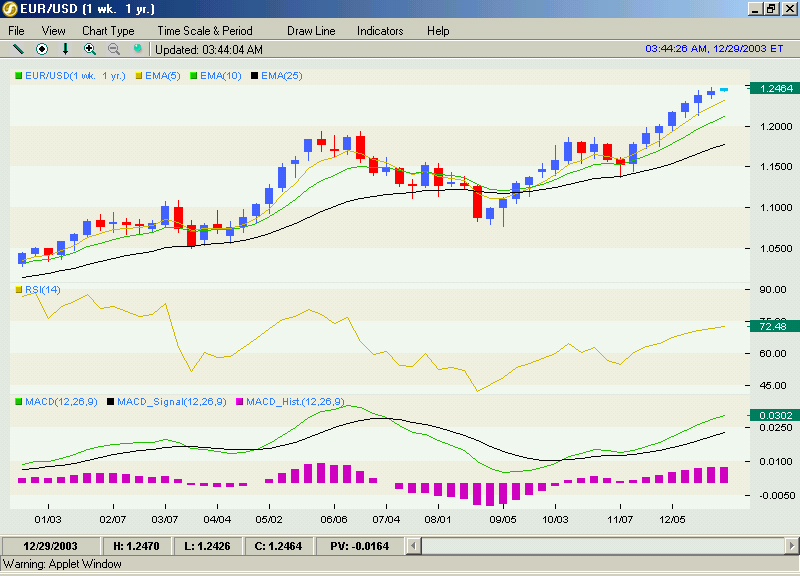Zoom in with the magnifier plus icon
800x576 pixels.
[90, 49]
